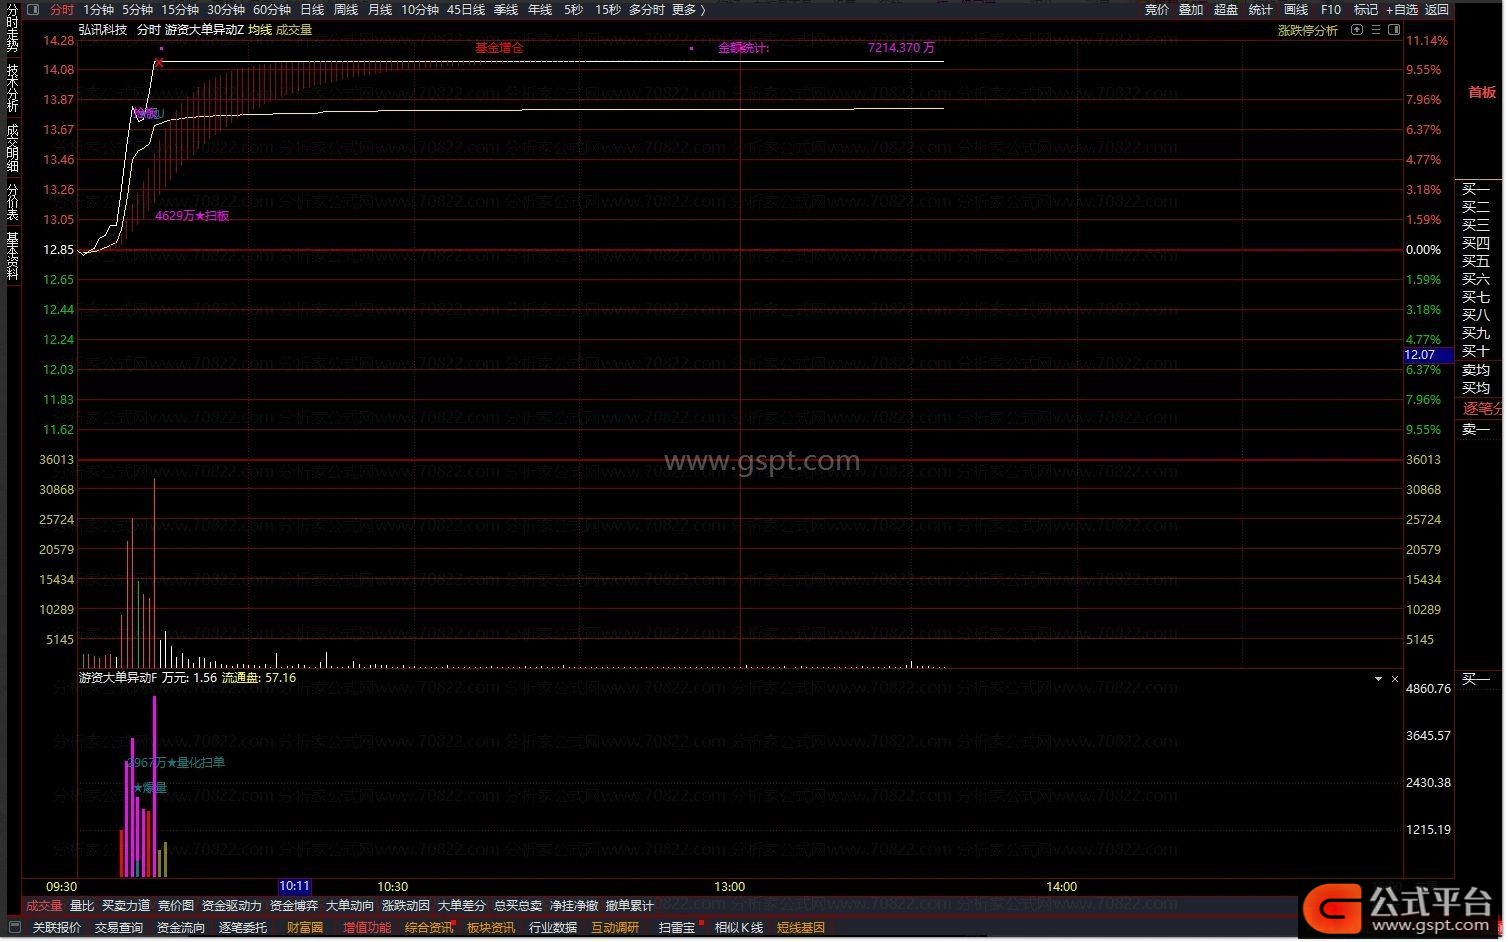Add stock via +自选 button
Screen dimensions: 1508x942
(x=1401, y=10)
